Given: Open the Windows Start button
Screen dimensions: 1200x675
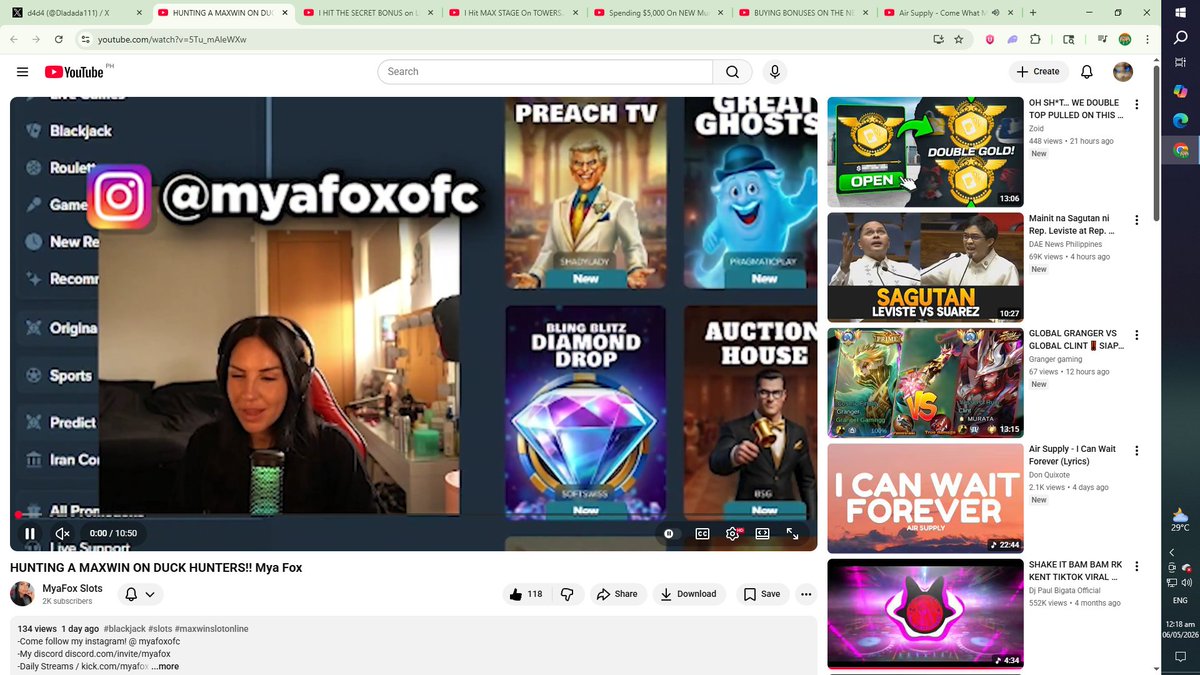Looking at the screenshot, I should pos(1180,12).
